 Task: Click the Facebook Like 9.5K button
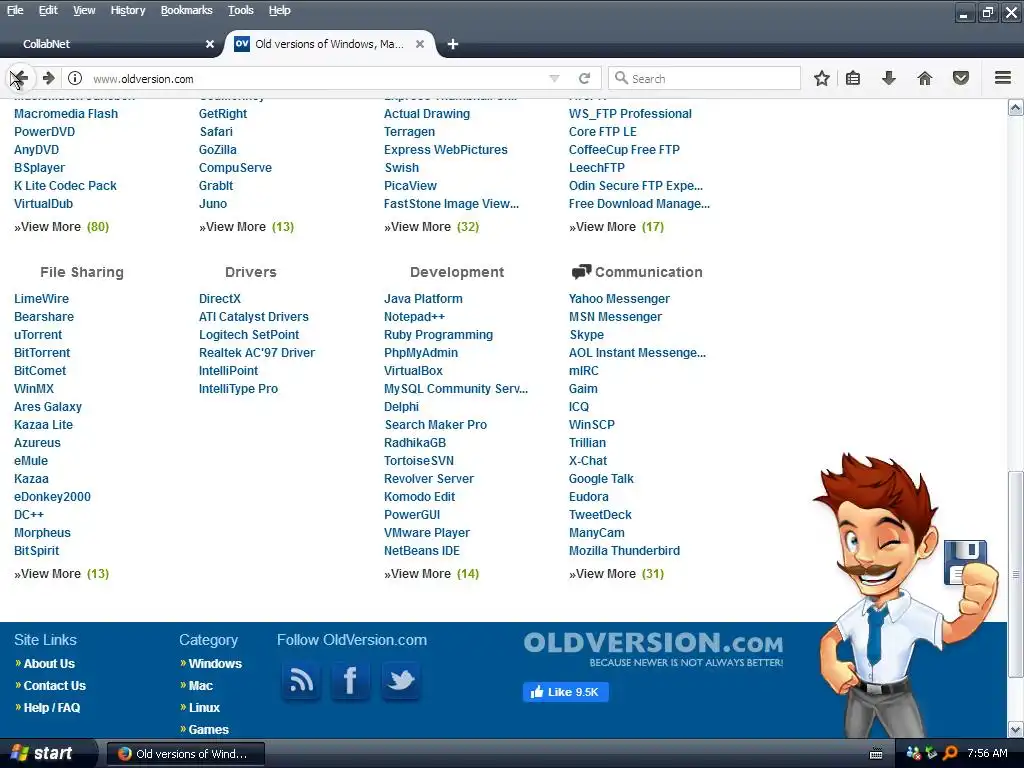(x=566, y=692)
